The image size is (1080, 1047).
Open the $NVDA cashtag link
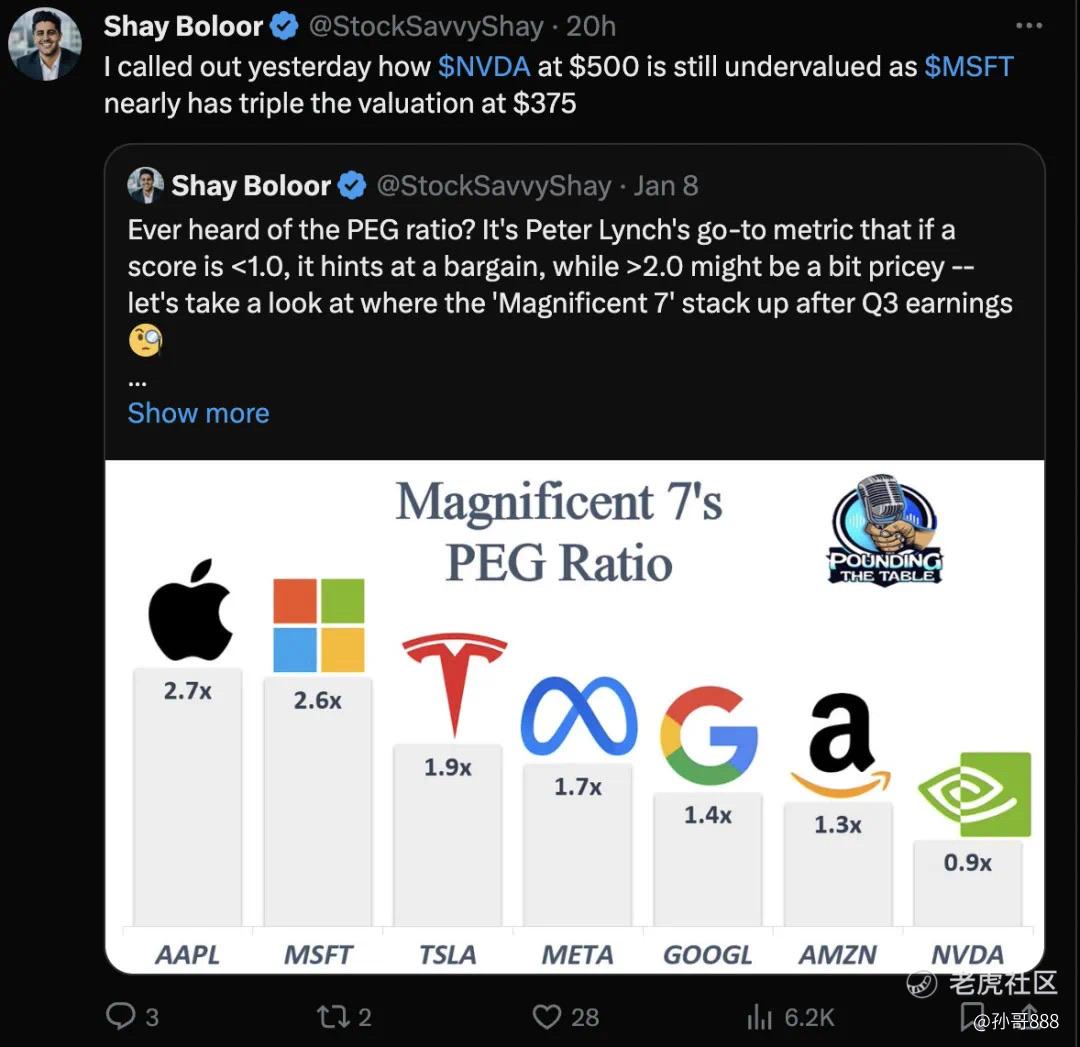click(x=483, y=66)
